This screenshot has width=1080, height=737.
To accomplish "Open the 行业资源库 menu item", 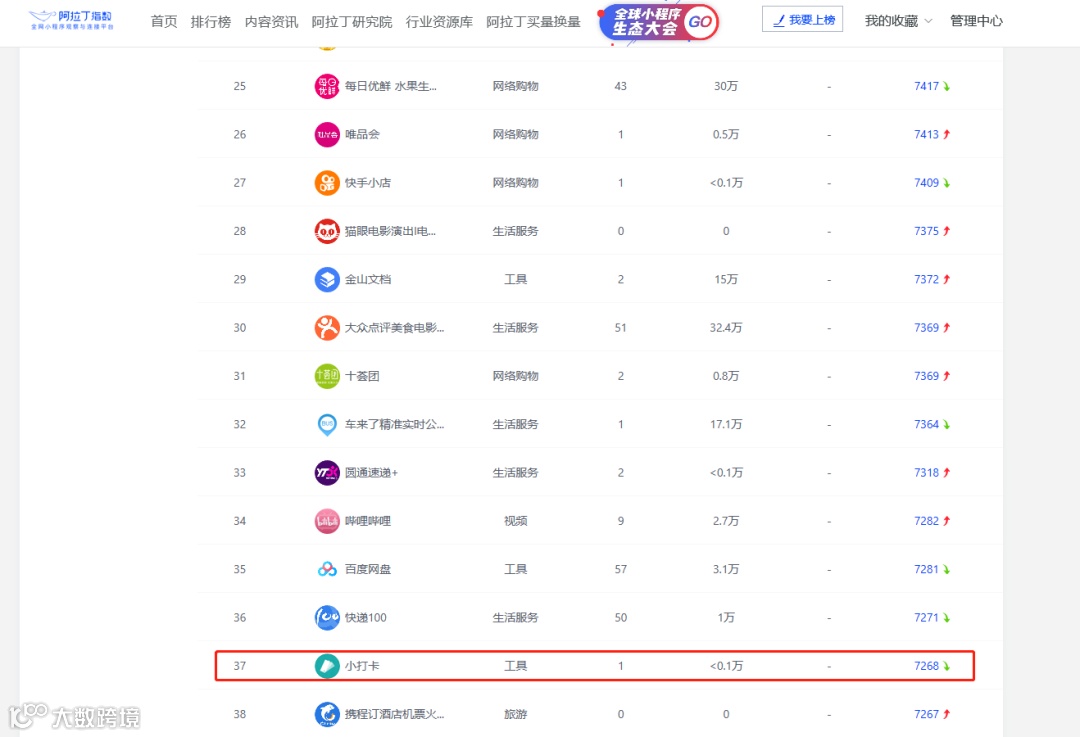I will pyautogui.click(x=439, y=22).
